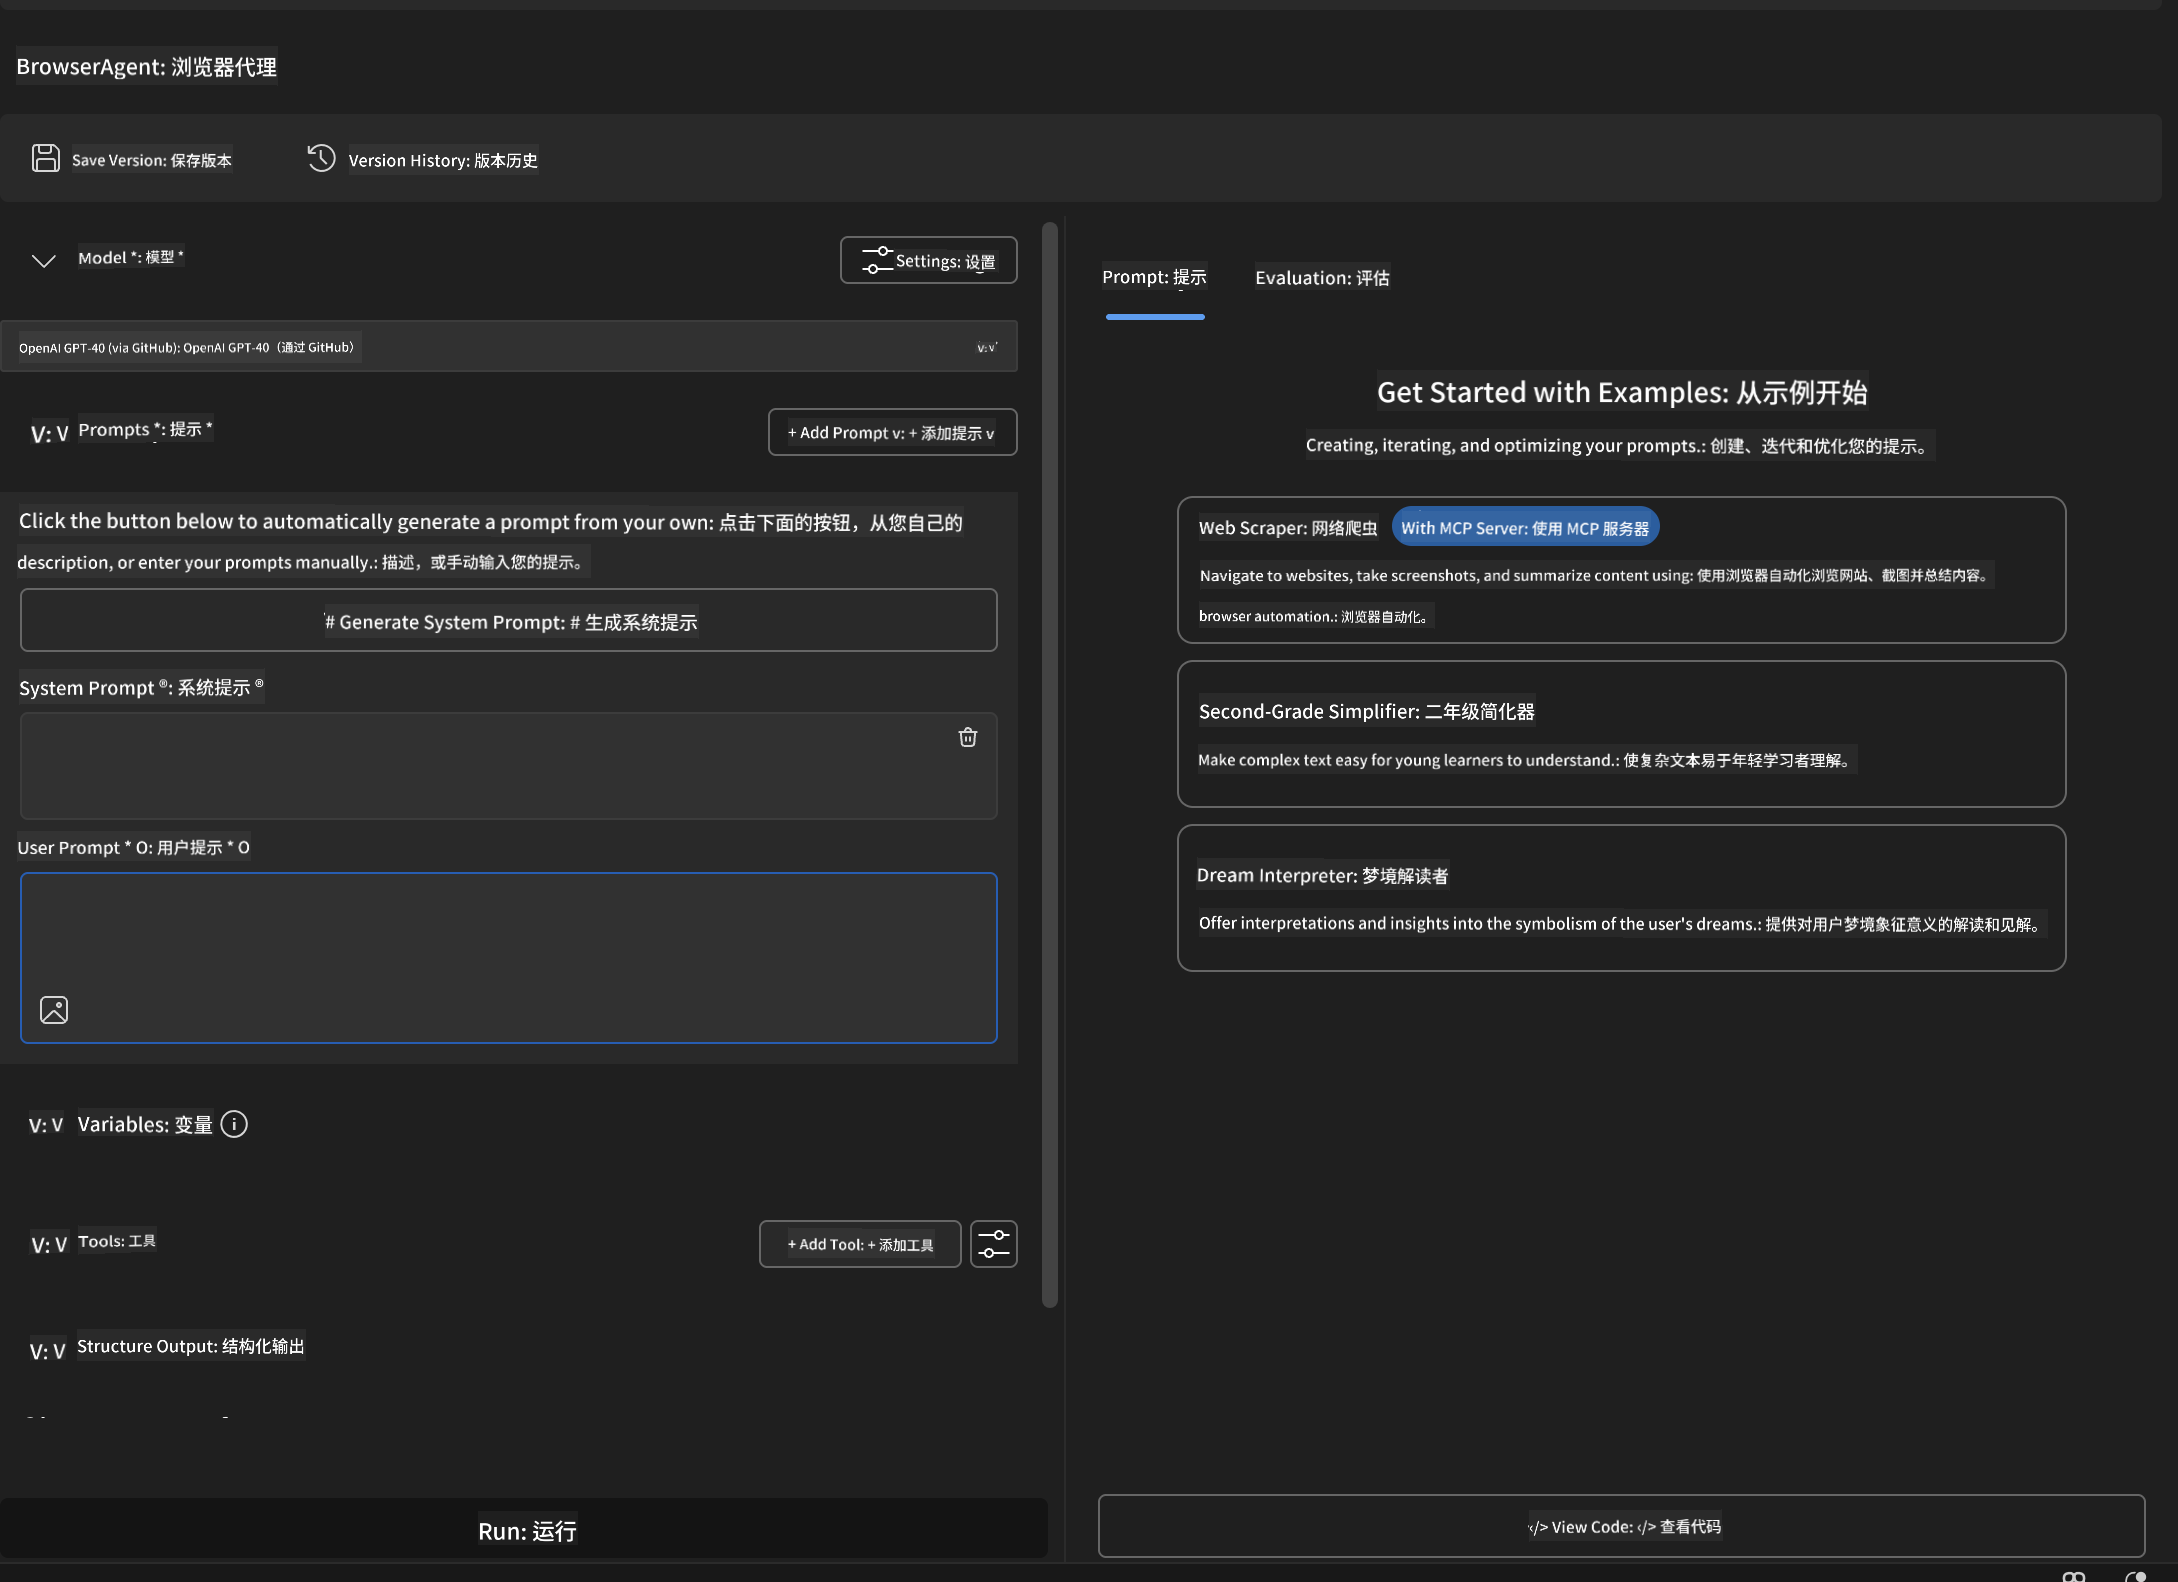Open the OpenAI GPT-4o model dropdown
This screenshot has height=1582, width=2178.
coord(509,347)
